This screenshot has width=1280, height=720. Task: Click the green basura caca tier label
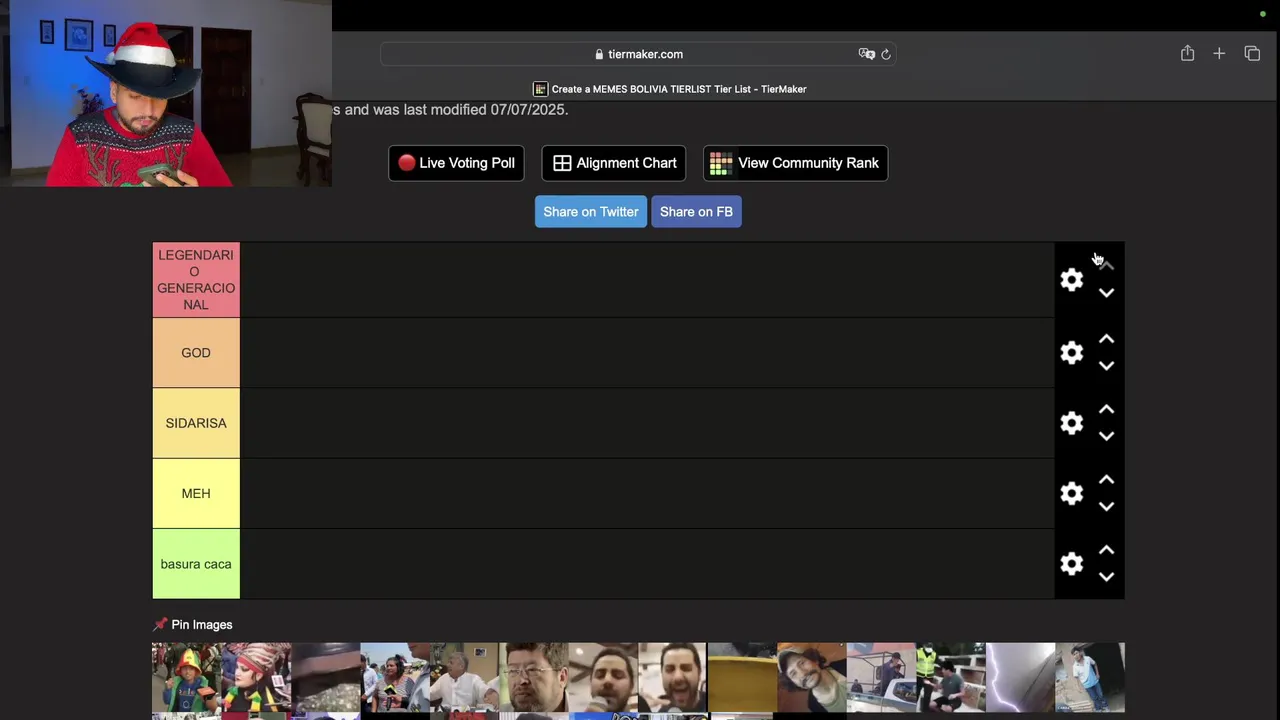pyautogui.click(x=196, y=564)
